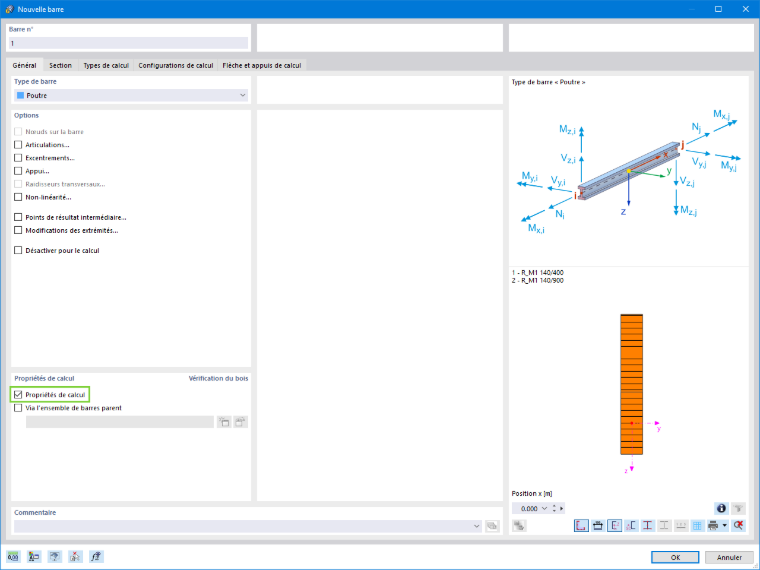Click the display/monitor settings icon at bottom left
760x570 pixels.
54,556
